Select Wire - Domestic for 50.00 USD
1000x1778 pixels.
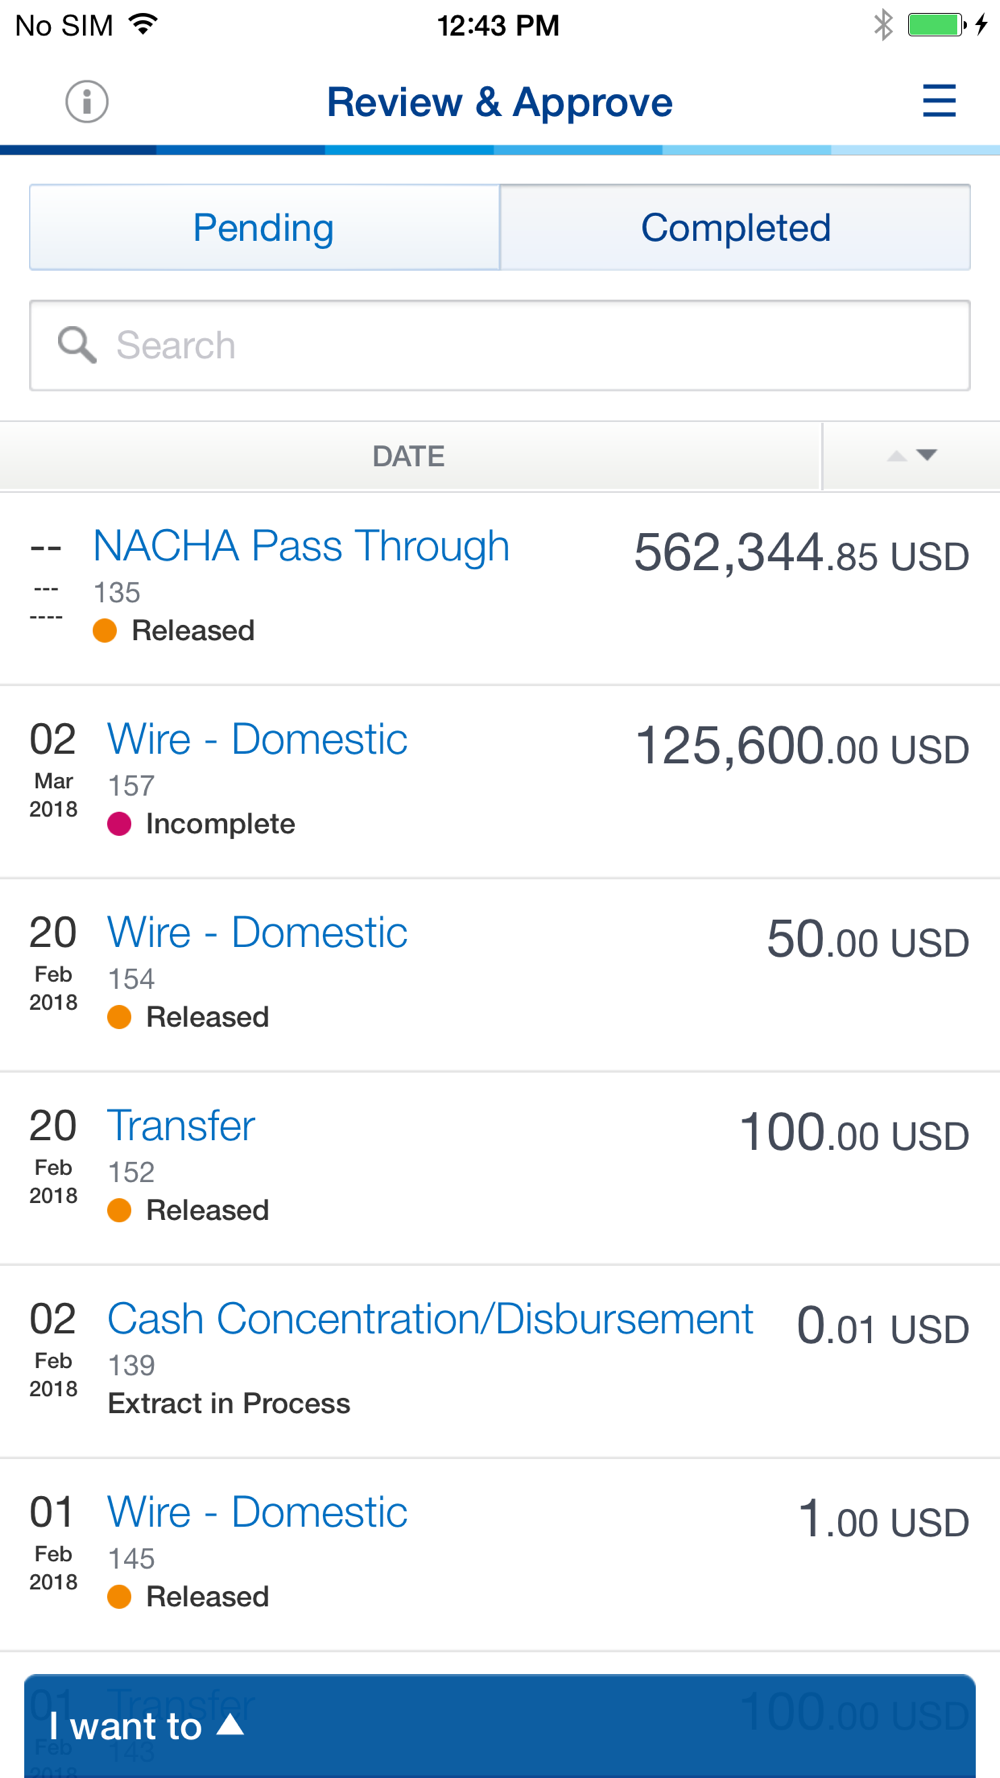click(x=500, y=975)
